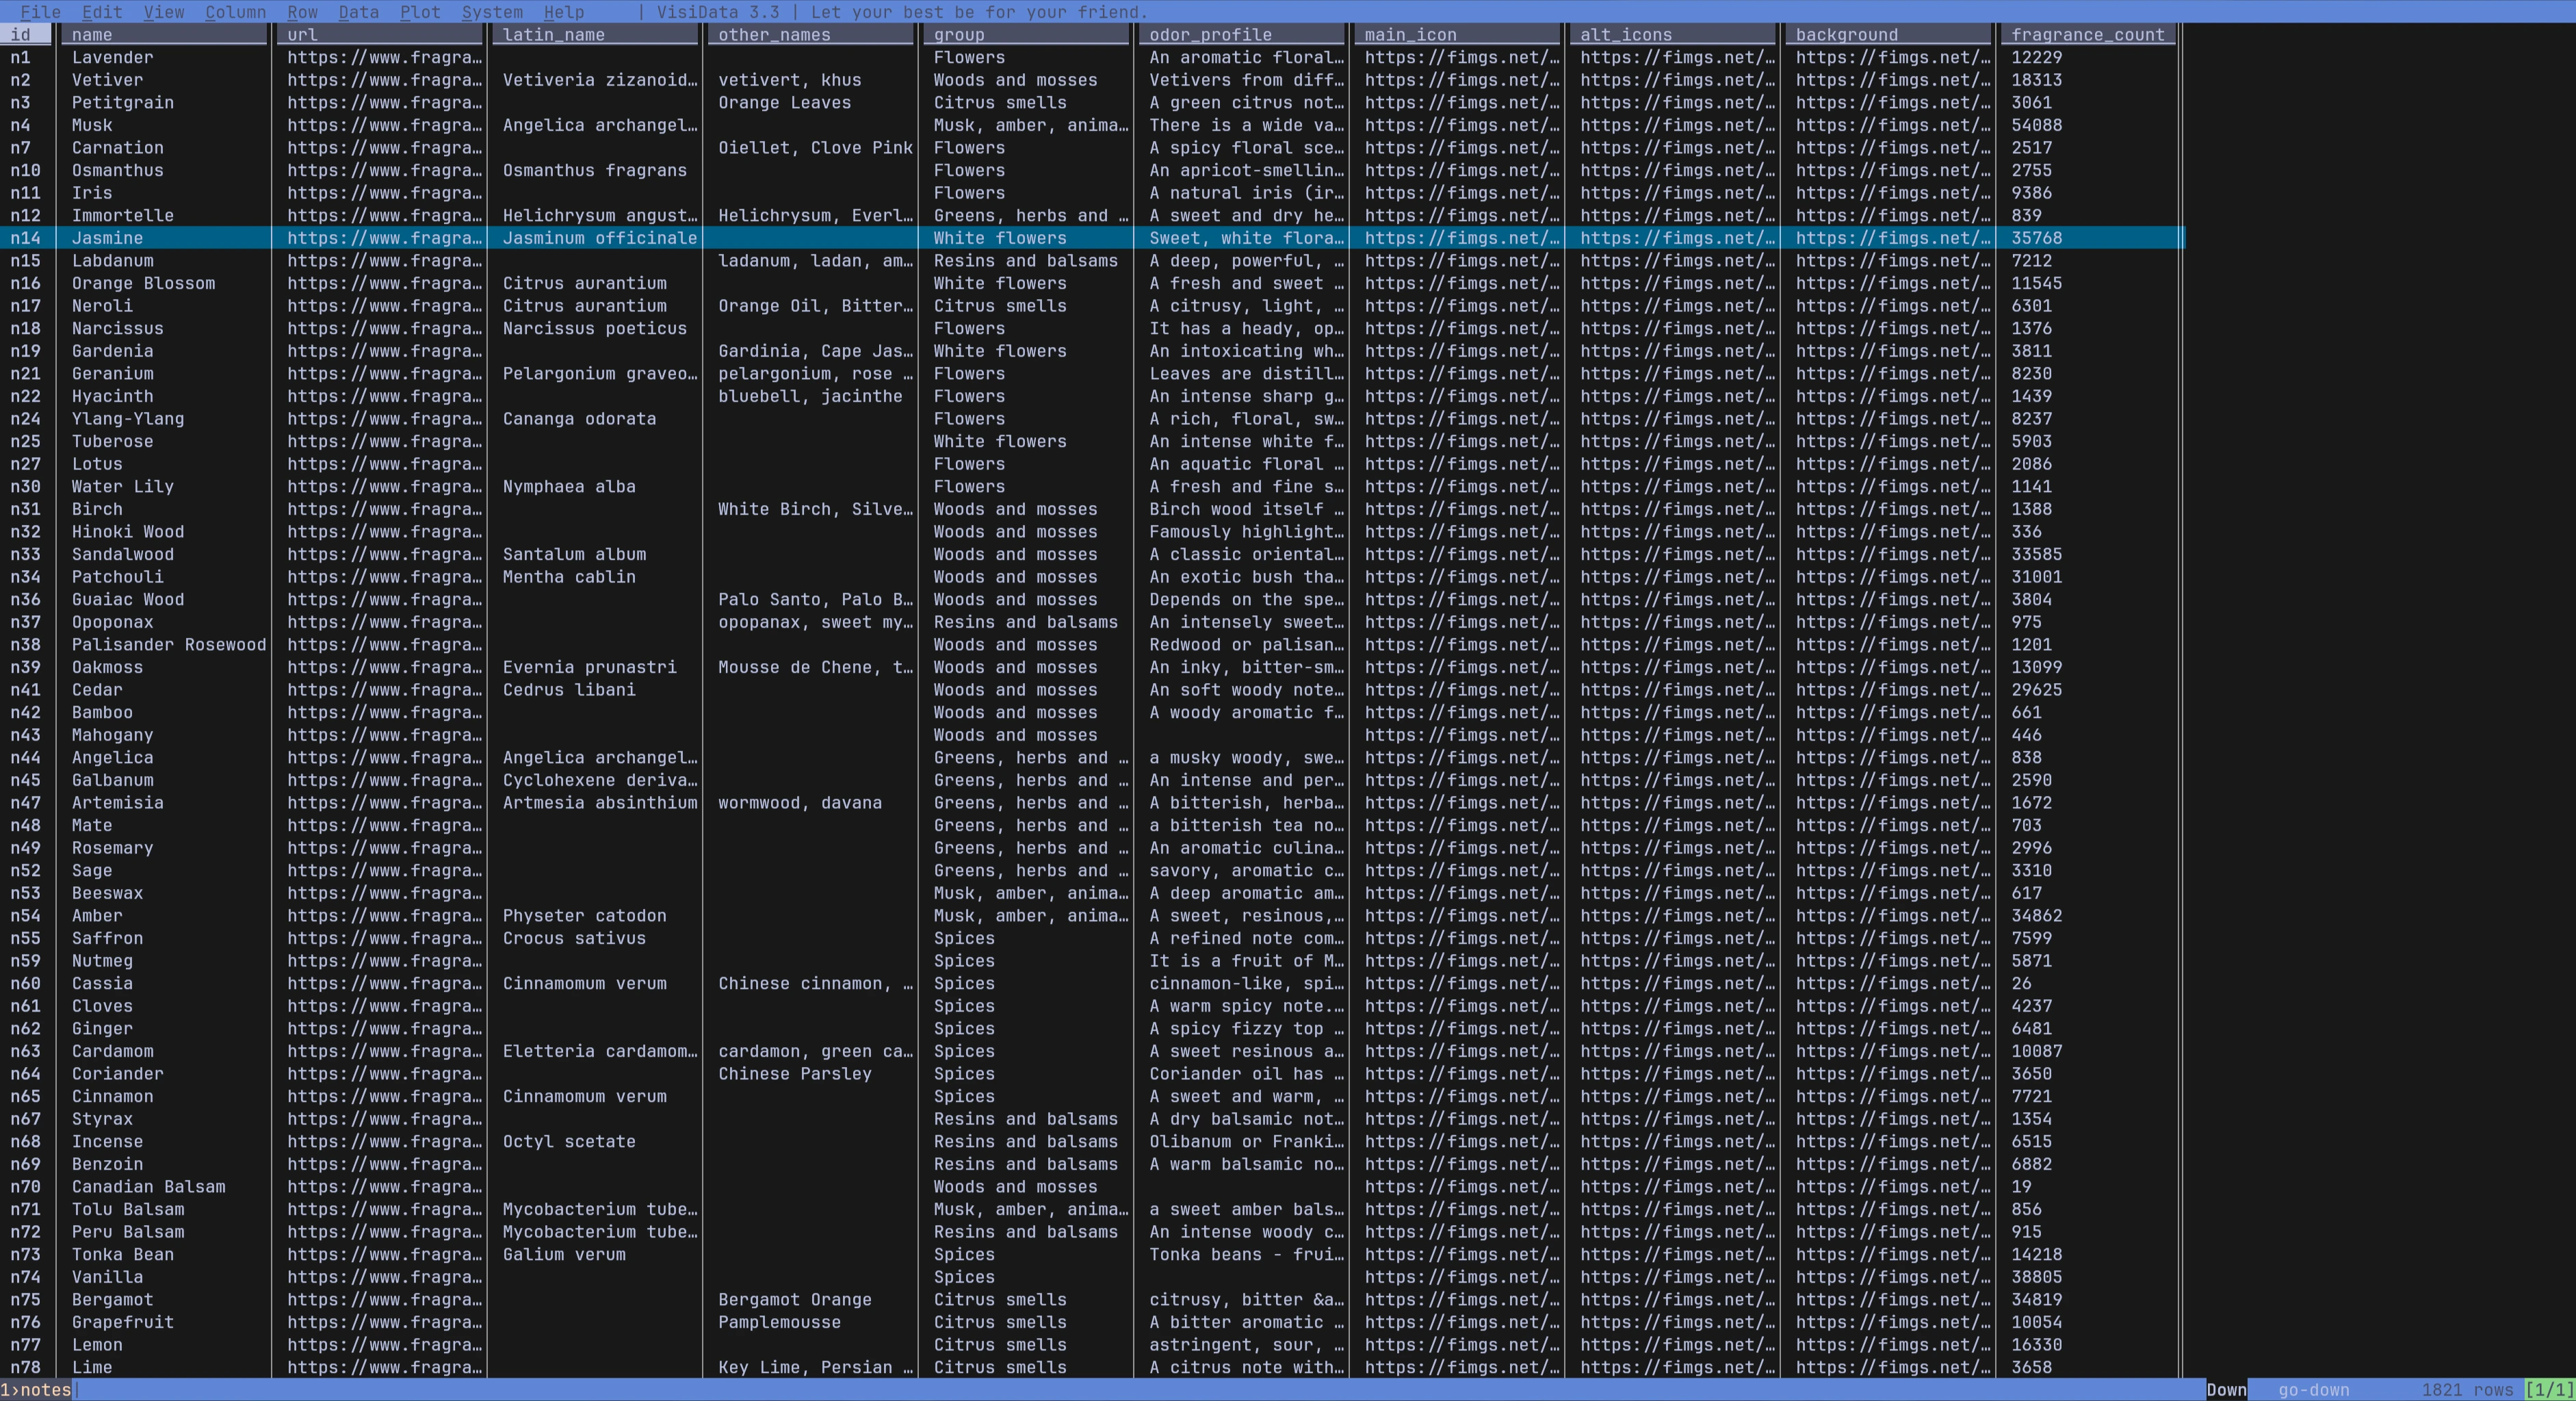Open the Plot menu

[x=420, y=12]
